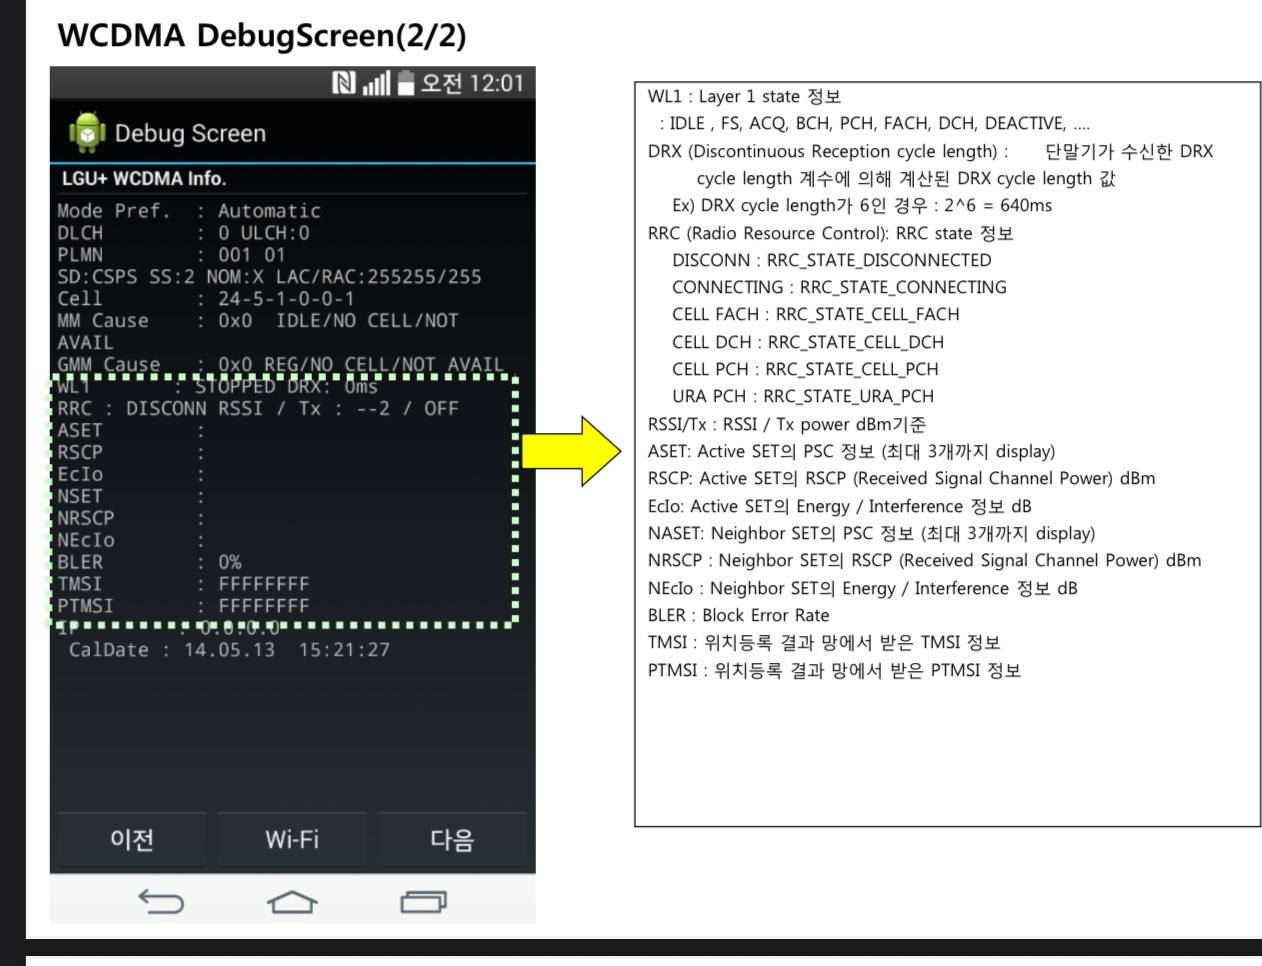This screenshot has height=966, width=1262.
Task: Click the 'WL1 : Layer 1 state 정보' line
Action: click(x=744, y=97)
